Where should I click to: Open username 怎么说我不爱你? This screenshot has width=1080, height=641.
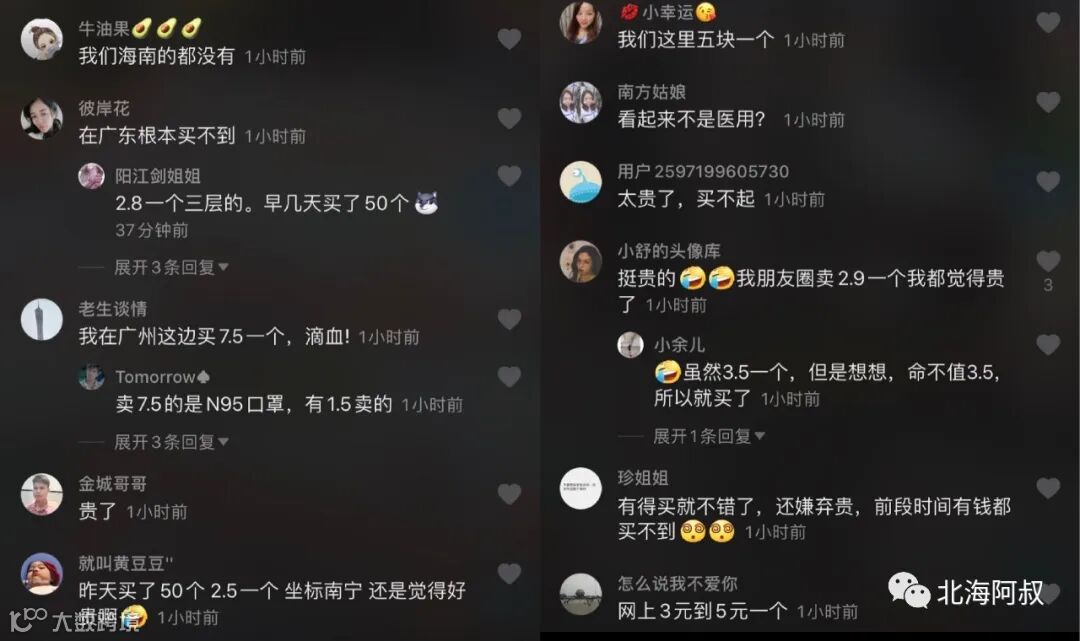pos(677,584)
